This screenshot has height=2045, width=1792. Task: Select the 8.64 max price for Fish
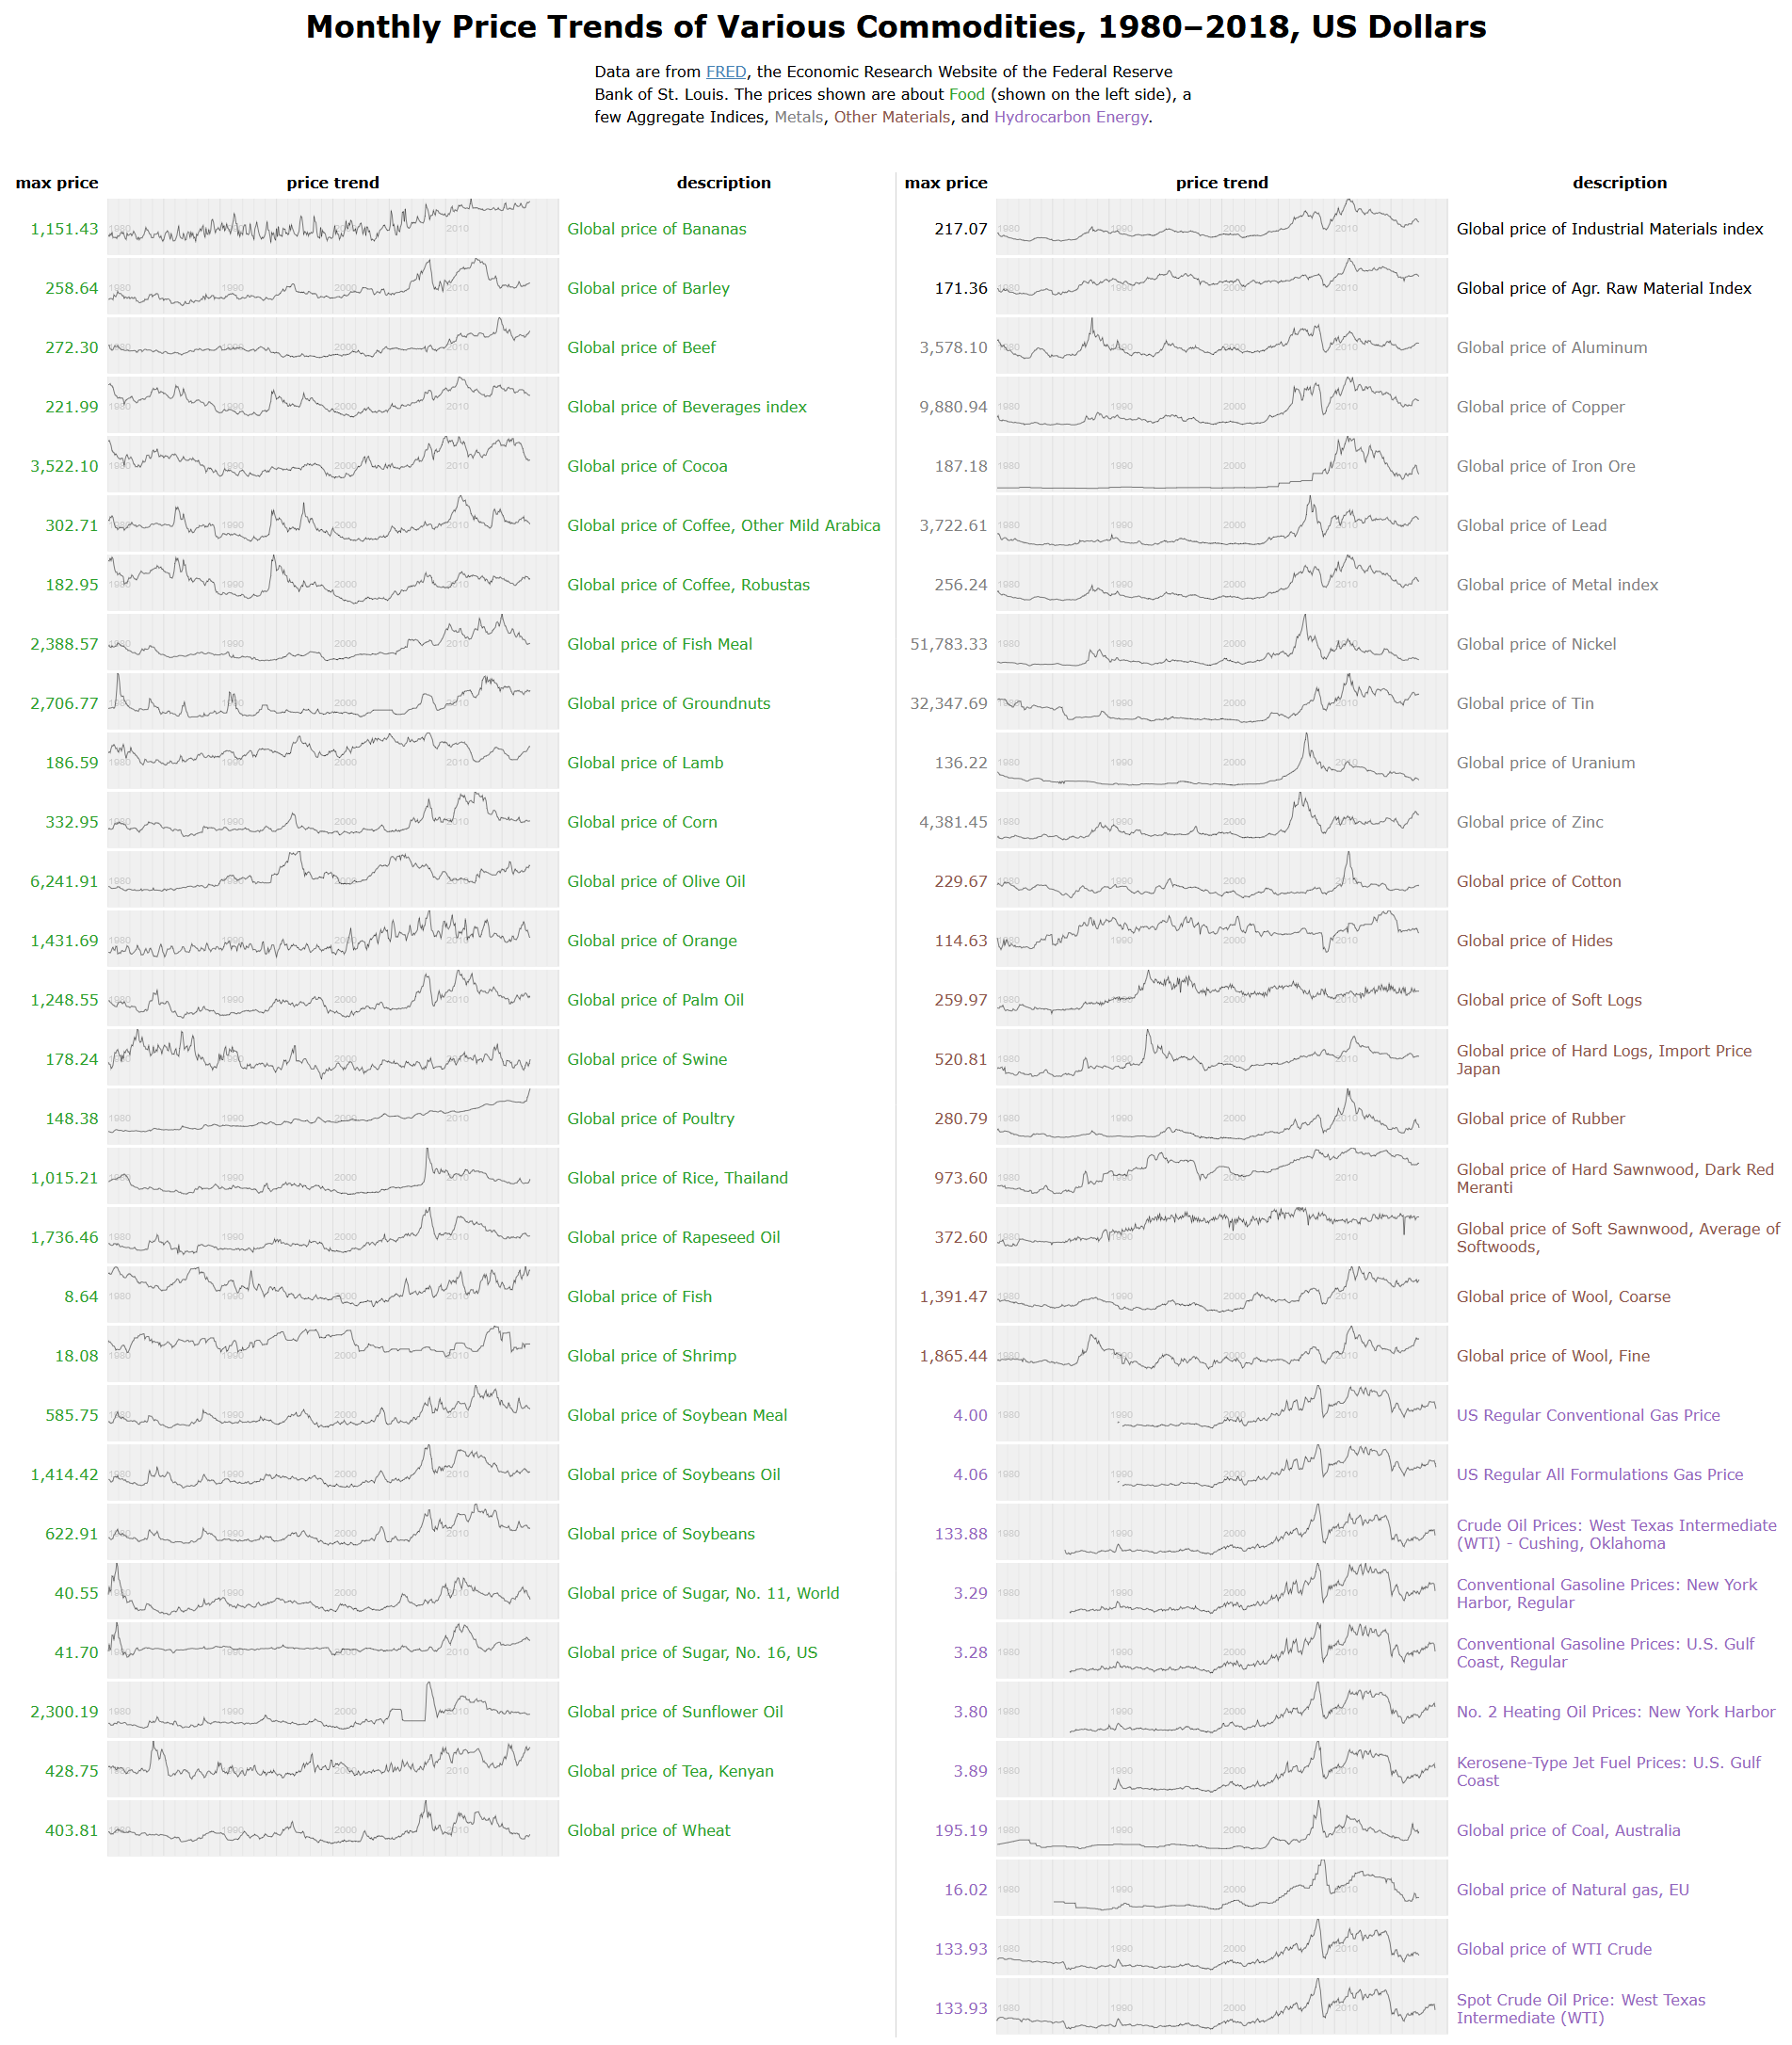point(81,1296)
